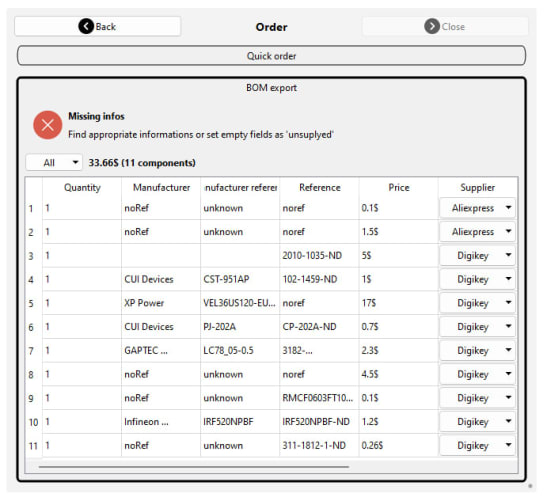Click the Manufacturer reference column header
547x501 pixels.
(x=240, y=187)
